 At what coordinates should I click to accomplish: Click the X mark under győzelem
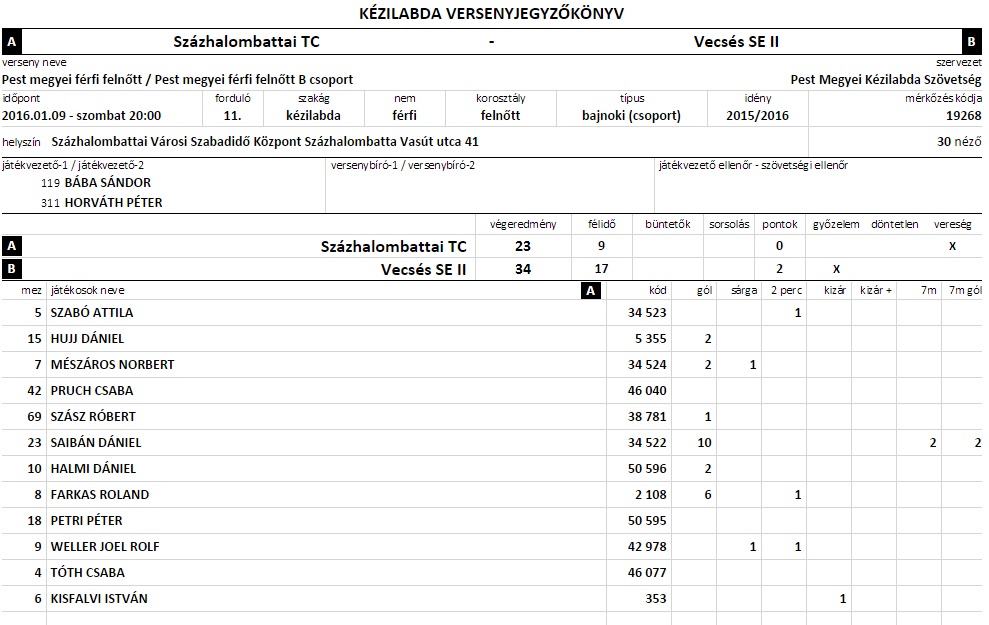point(836,269)
